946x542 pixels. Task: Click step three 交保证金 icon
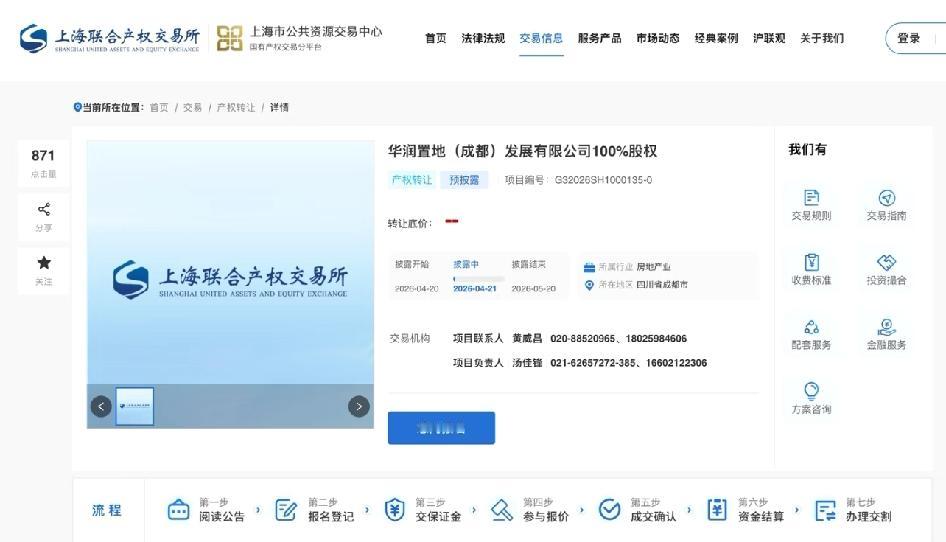point(394,510)
